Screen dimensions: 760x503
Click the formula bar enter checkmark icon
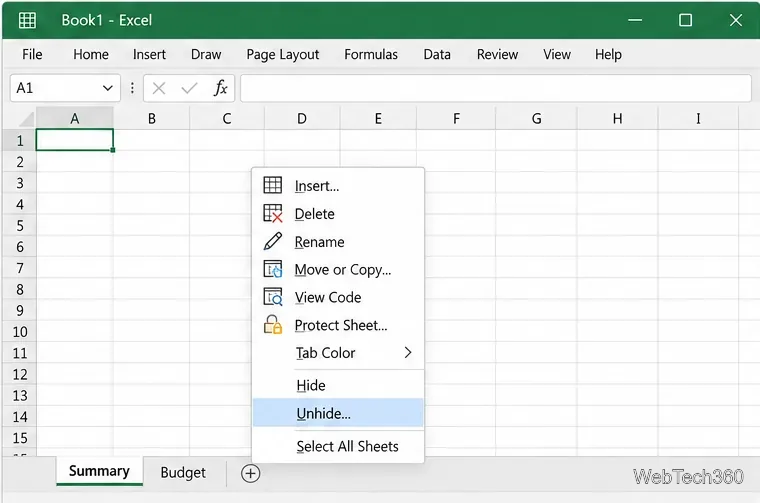[189, 88]
